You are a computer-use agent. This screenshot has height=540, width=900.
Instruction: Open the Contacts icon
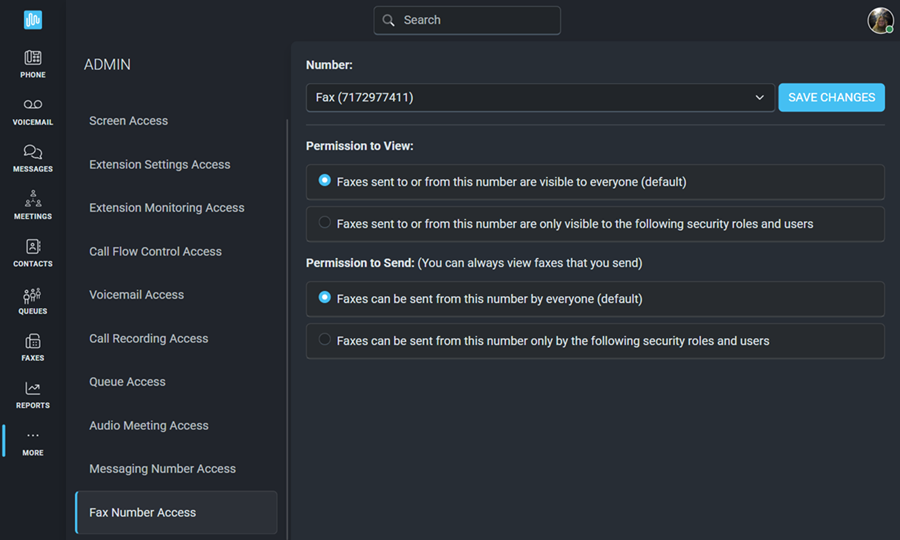pos(33,246)
